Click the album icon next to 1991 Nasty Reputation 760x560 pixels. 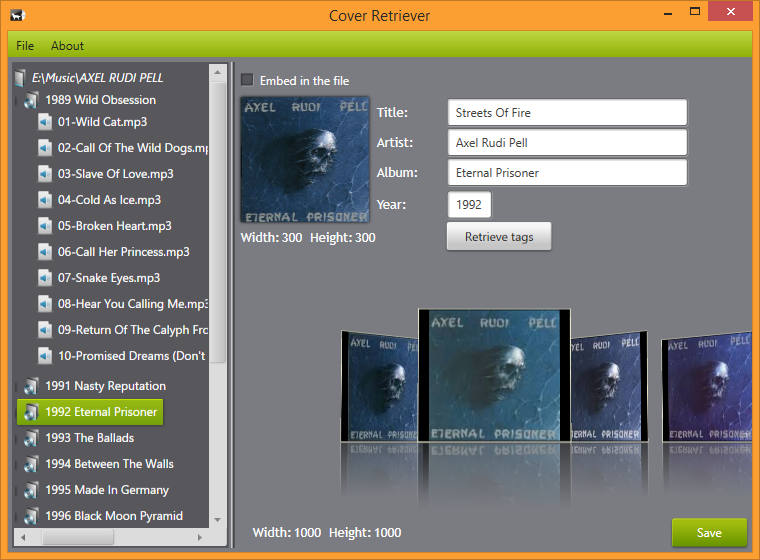click(31, 386)
